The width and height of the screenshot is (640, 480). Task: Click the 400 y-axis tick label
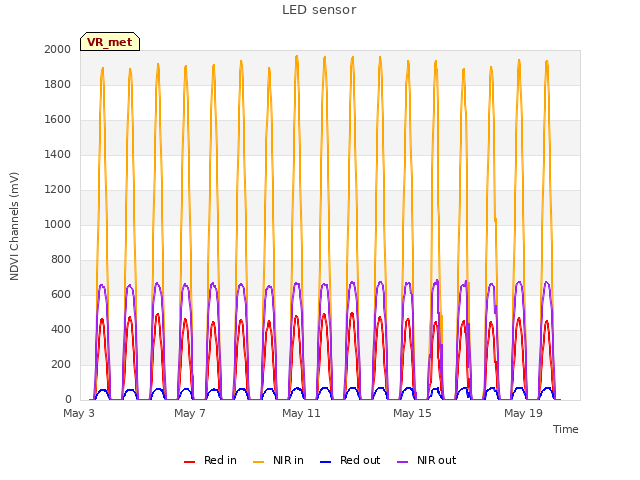click(x=61, y=330)
